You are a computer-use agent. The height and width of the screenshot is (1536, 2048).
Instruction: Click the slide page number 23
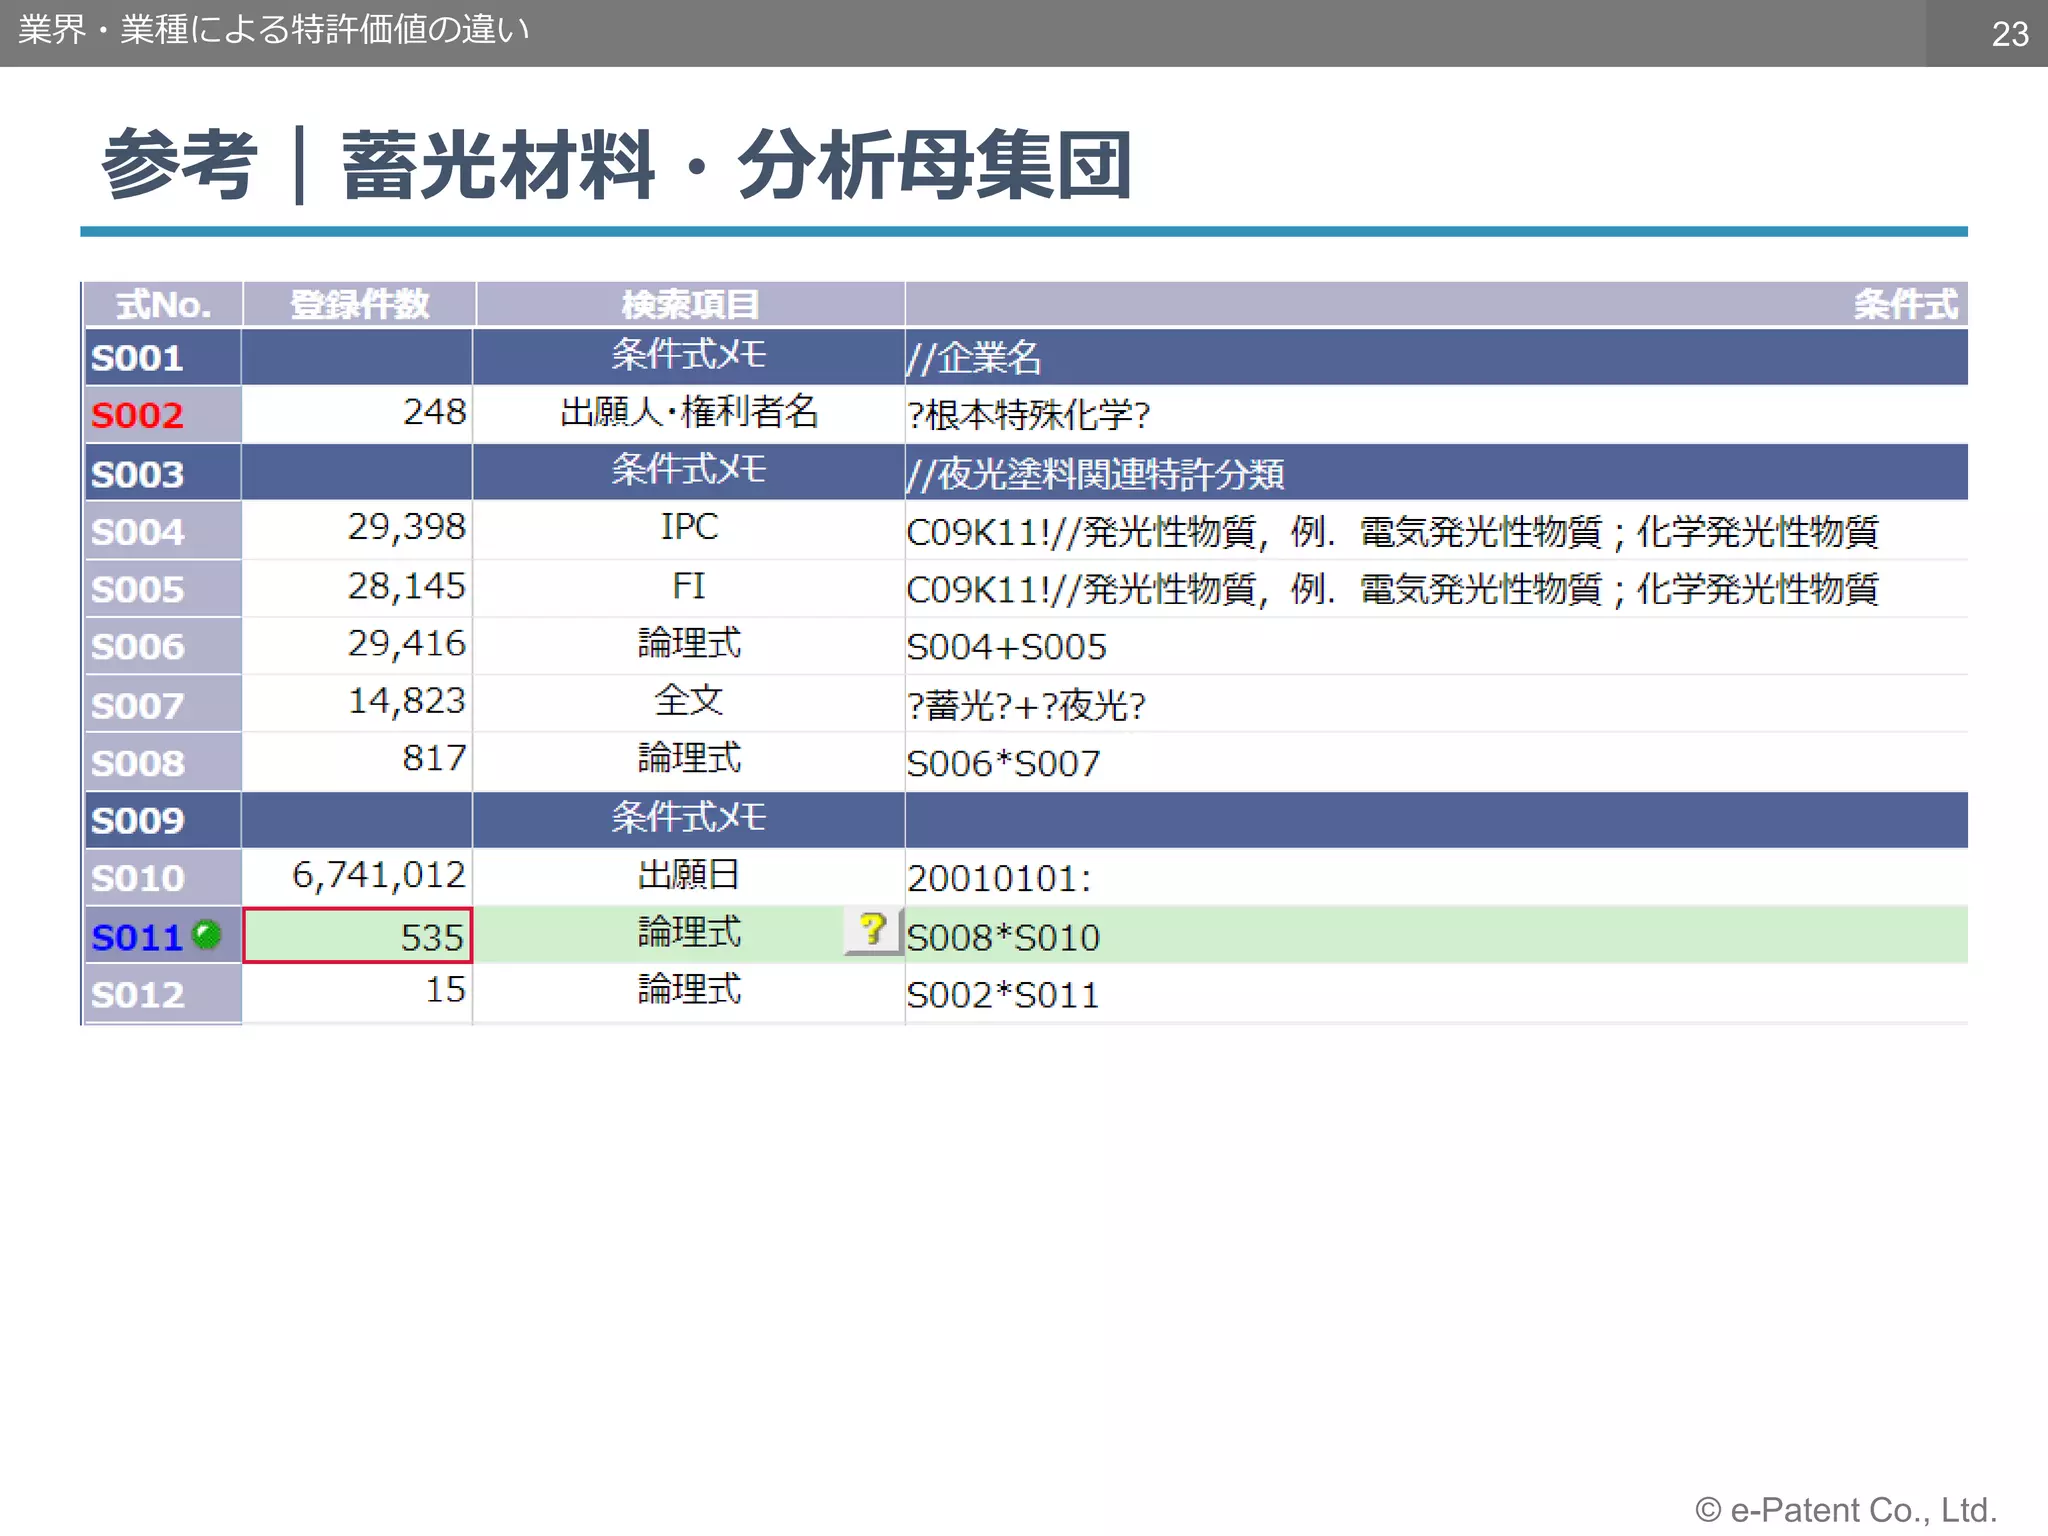click(2009, 34)
